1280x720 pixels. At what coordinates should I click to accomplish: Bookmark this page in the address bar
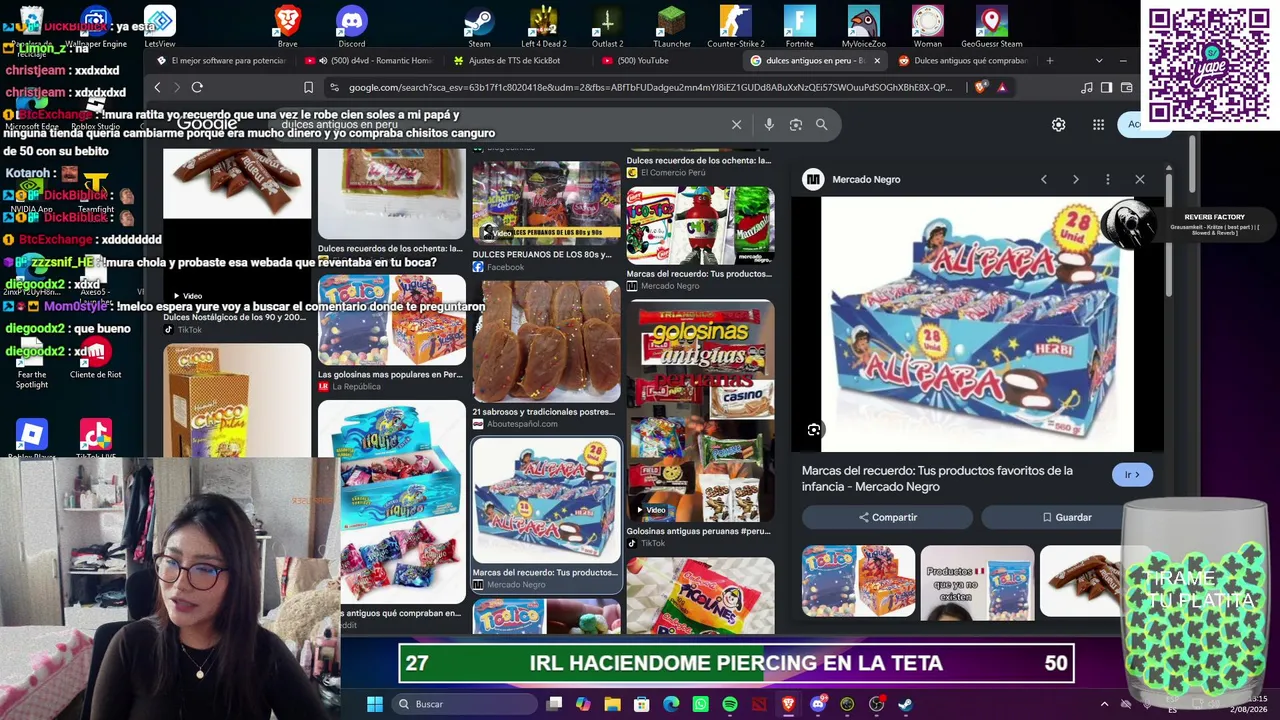308,88
